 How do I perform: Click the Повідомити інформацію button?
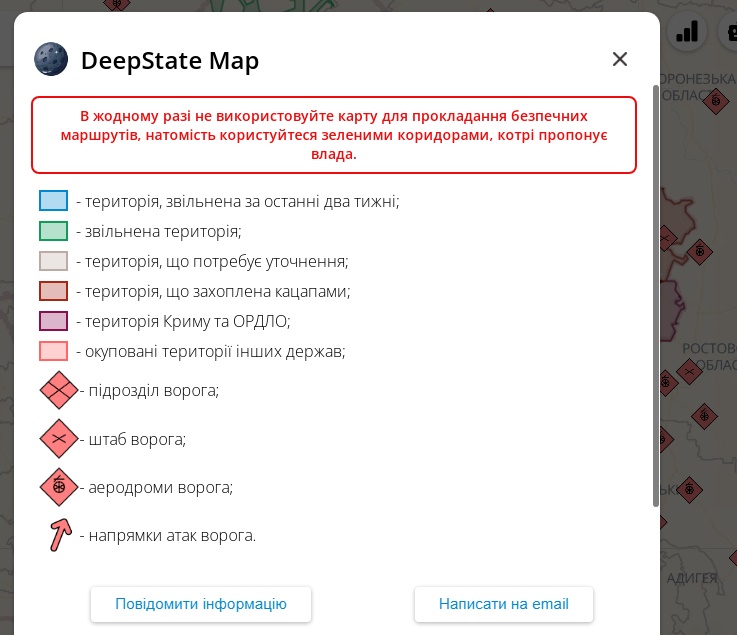(201, 604)
